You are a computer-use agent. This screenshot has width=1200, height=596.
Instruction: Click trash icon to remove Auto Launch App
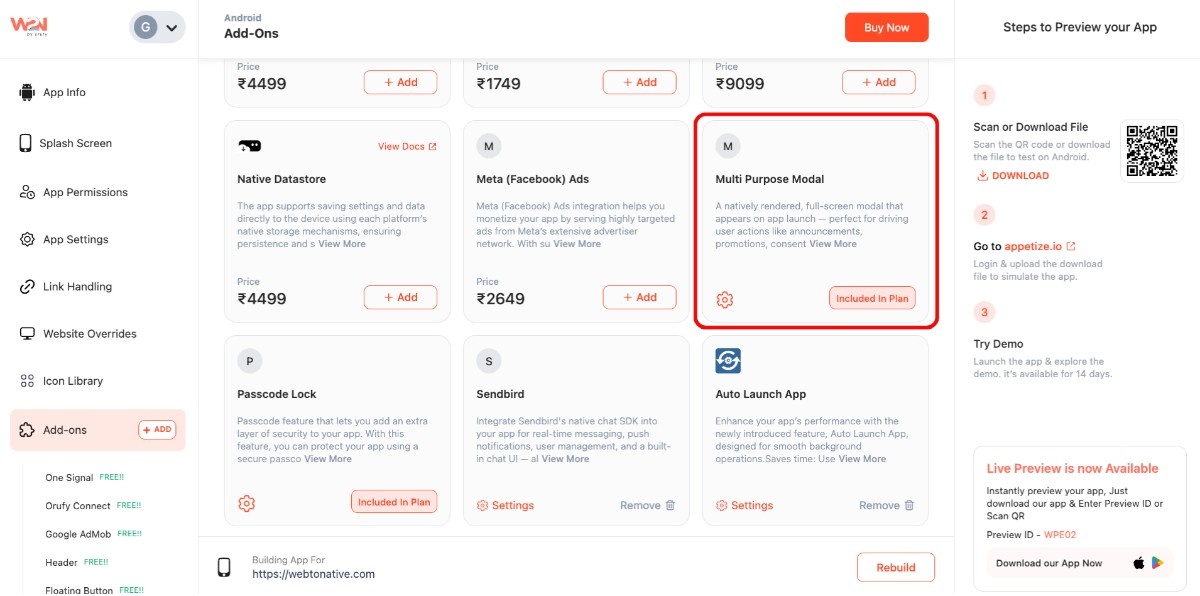[909, 506]
